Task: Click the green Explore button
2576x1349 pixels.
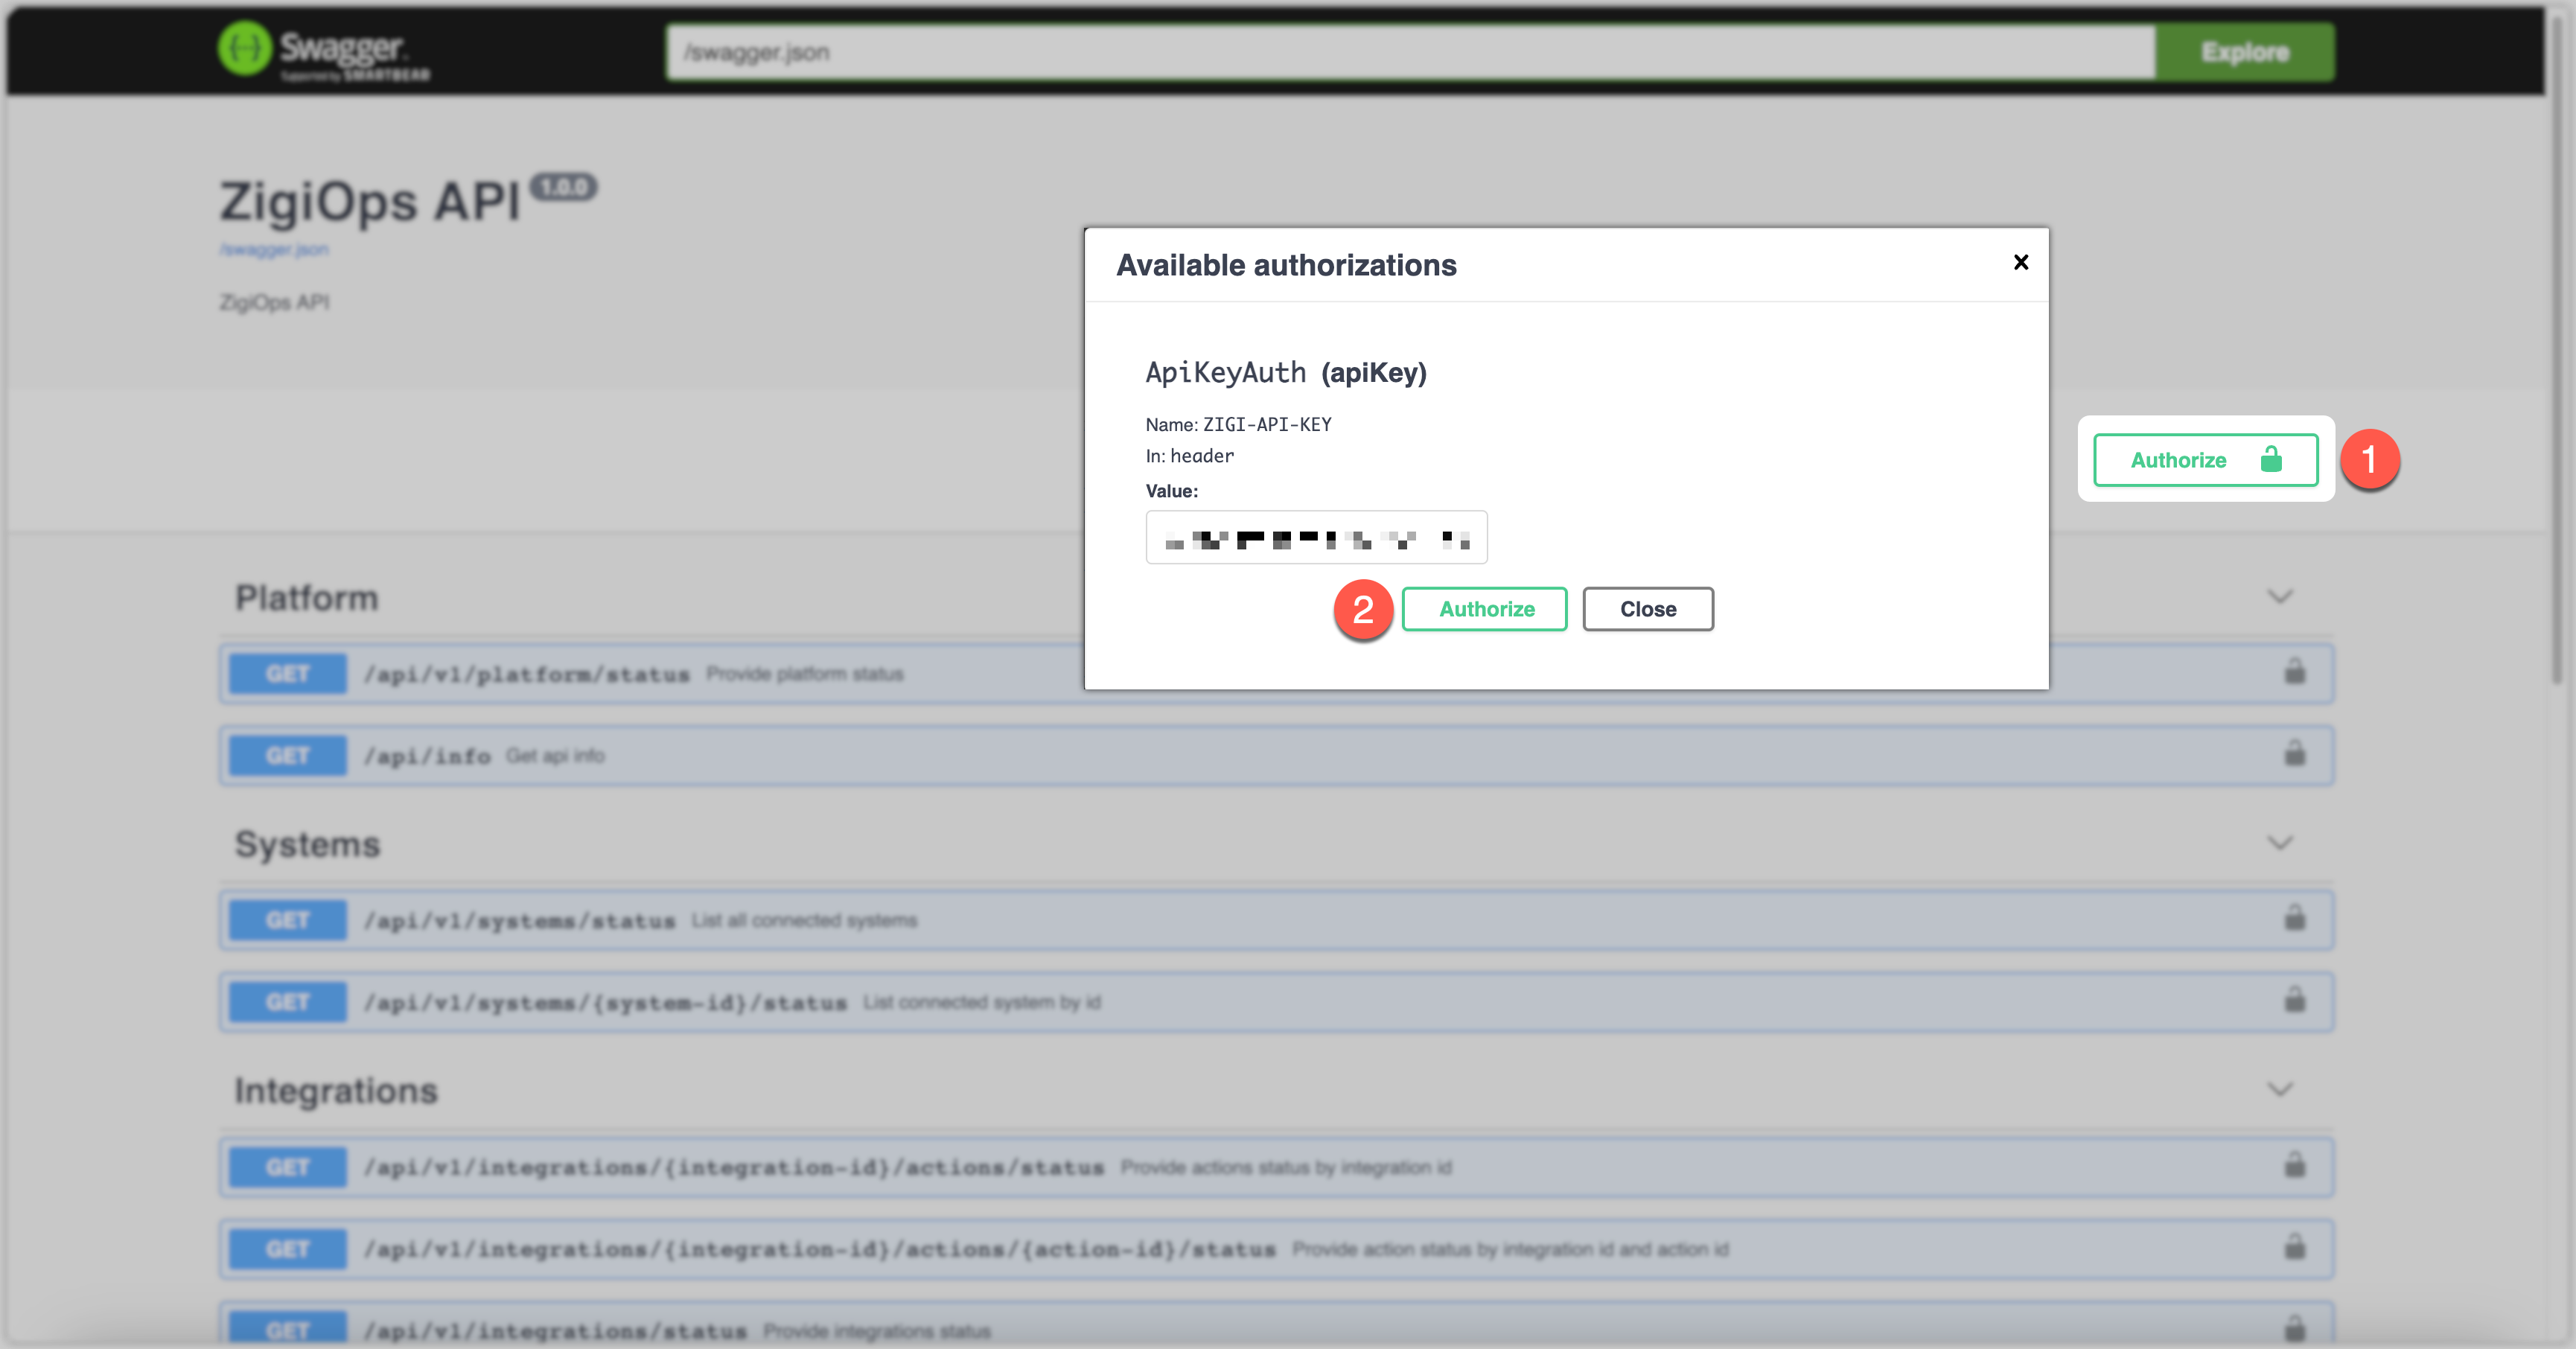Action: coord(2244,52)
